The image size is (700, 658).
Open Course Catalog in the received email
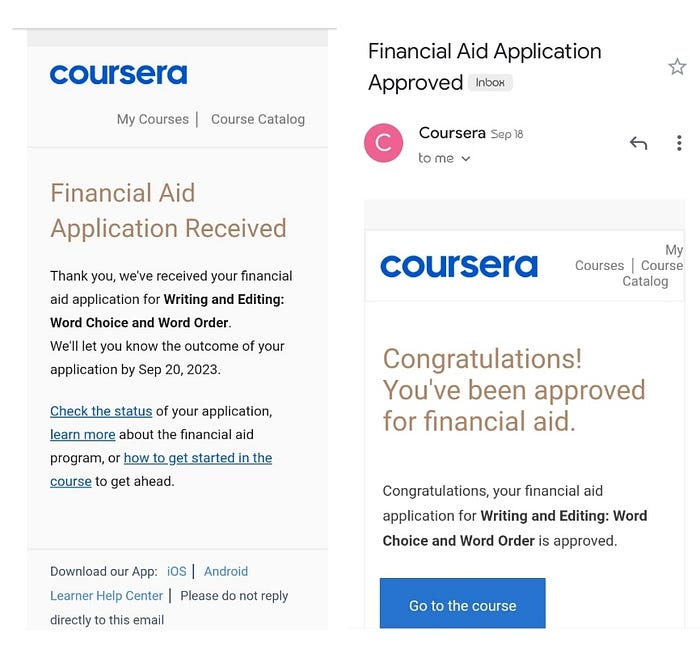pyautogui.click(x=258, y=119)
